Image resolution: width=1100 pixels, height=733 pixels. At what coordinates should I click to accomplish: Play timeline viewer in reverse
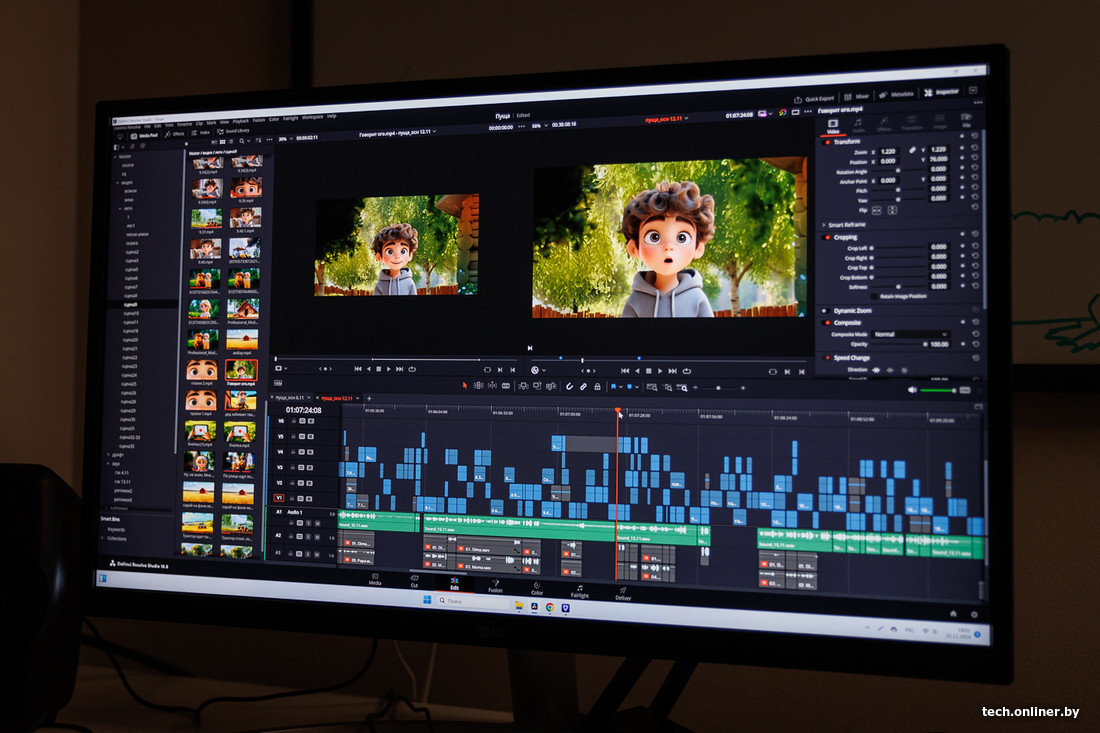pos(638,371)
